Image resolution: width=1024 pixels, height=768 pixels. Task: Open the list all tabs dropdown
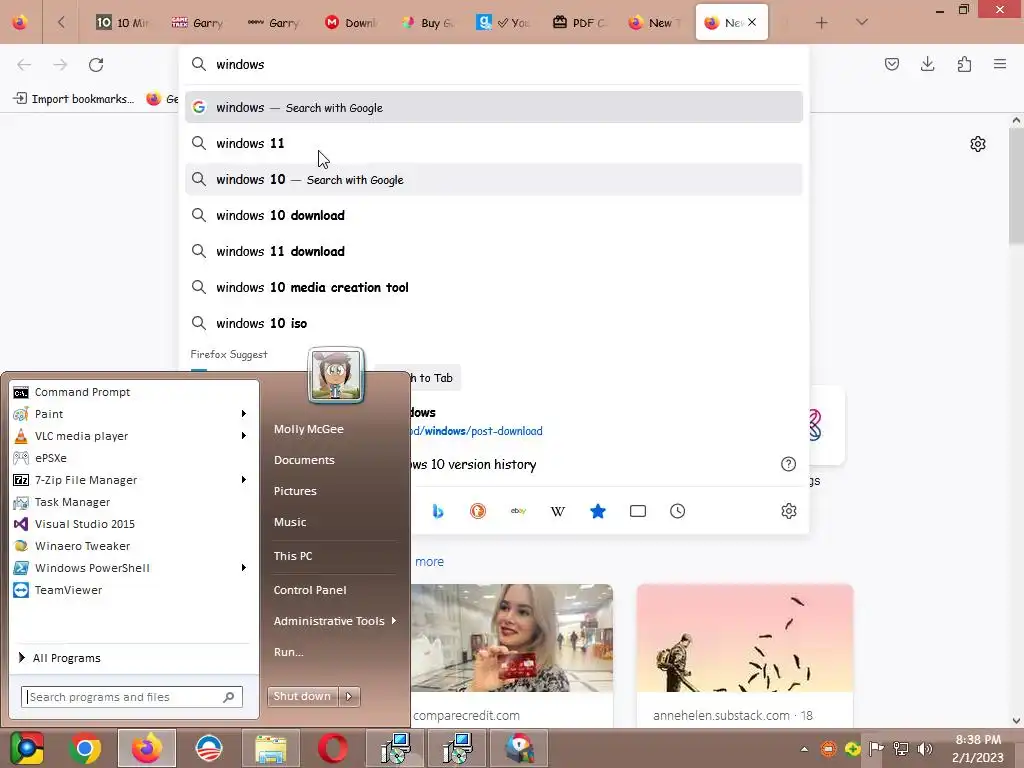(x=862, y=23)
